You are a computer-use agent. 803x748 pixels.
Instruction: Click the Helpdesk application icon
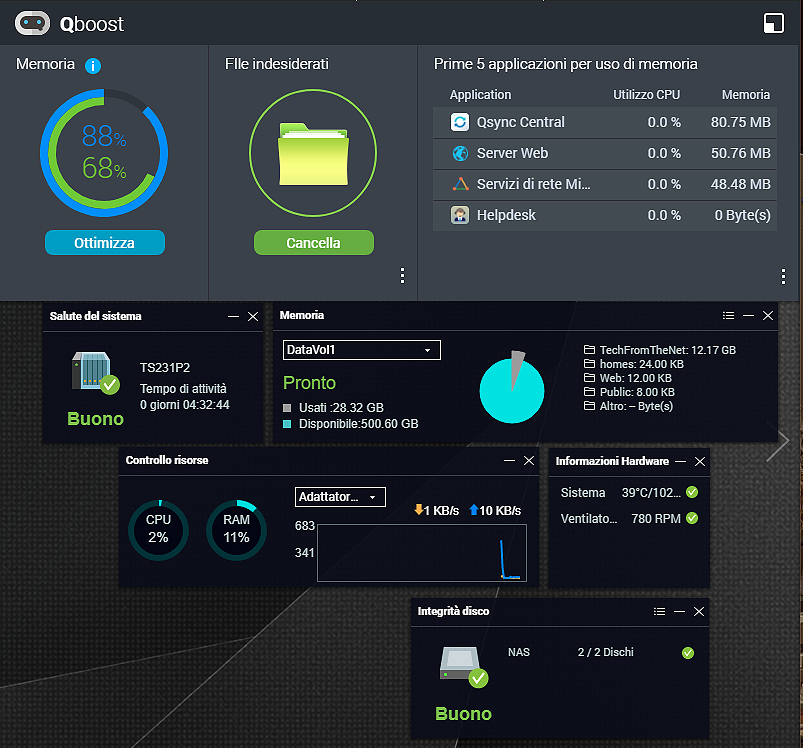click(x=460, y=215)
